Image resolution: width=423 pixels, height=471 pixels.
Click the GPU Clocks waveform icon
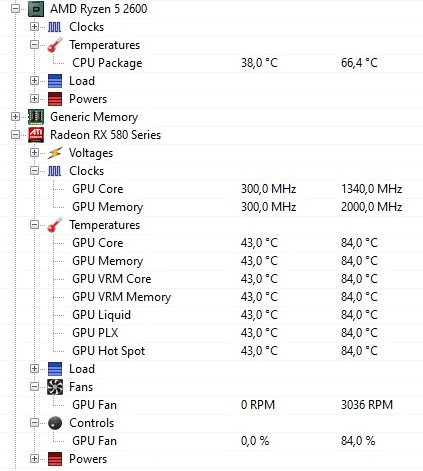tap(55, 171)
